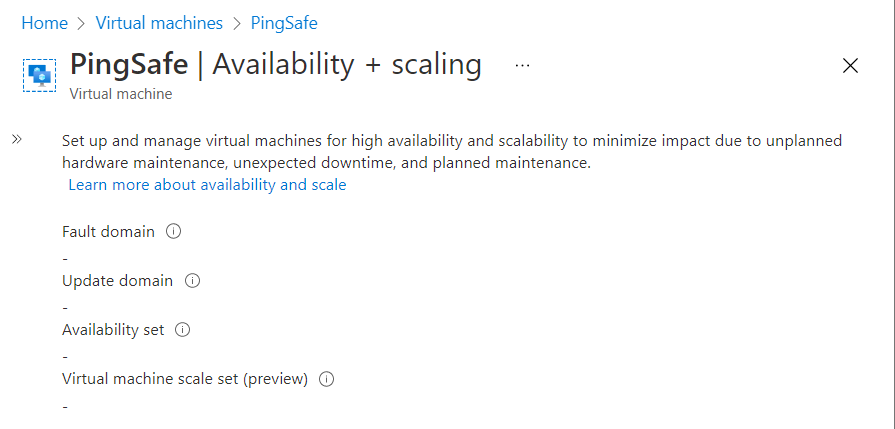Screen dimensions: 895x429
Task: Click the PingSafe virtual machine icon
Action: (39, 75)
